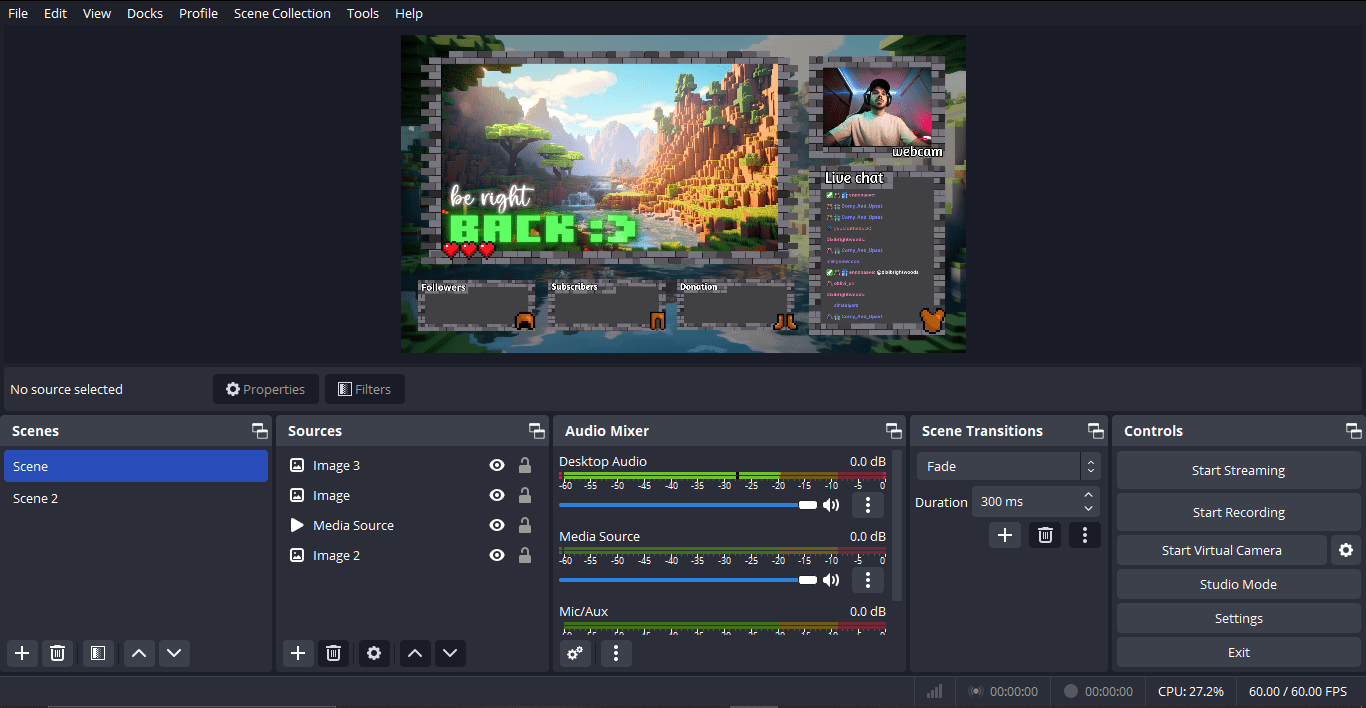The image size is (1366, 708).
Task: Open the File menu
Action: (x=18, y=13)
